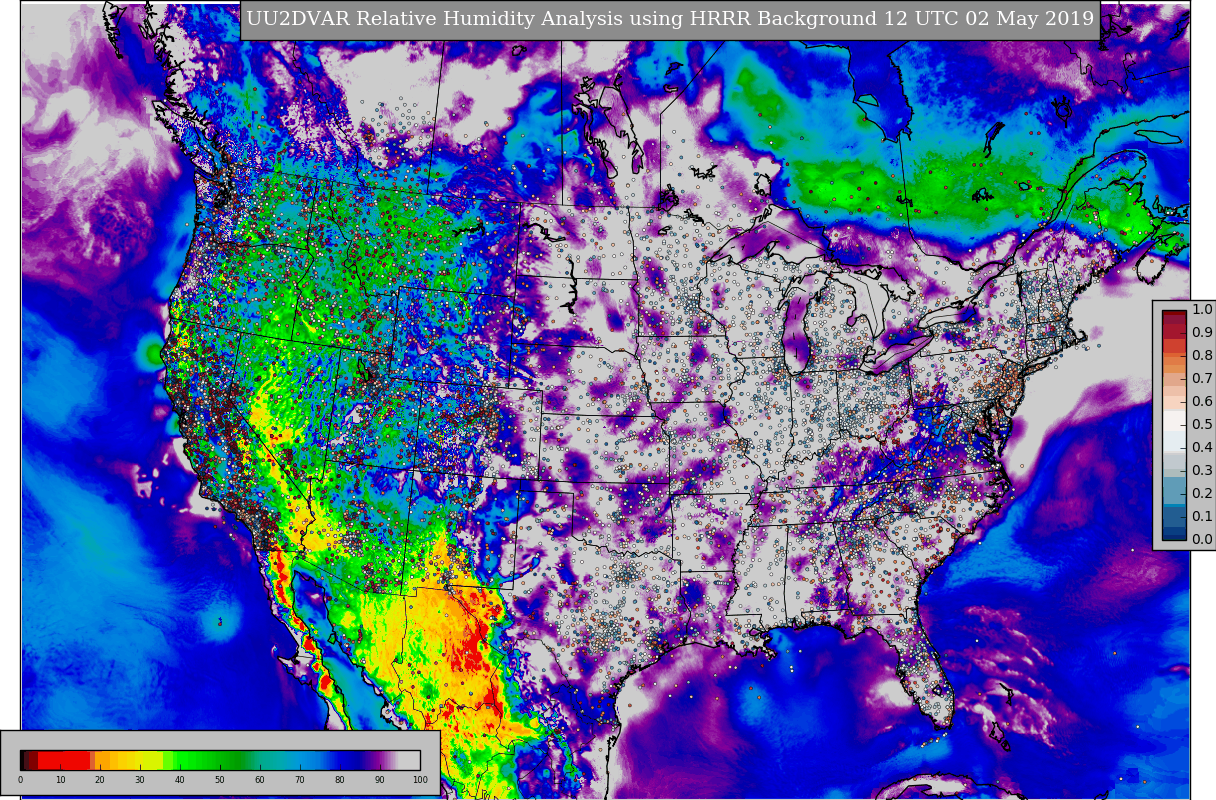
Task: Click the '80' tick label on the humidity colorbar
Action: tap(340, 780)
